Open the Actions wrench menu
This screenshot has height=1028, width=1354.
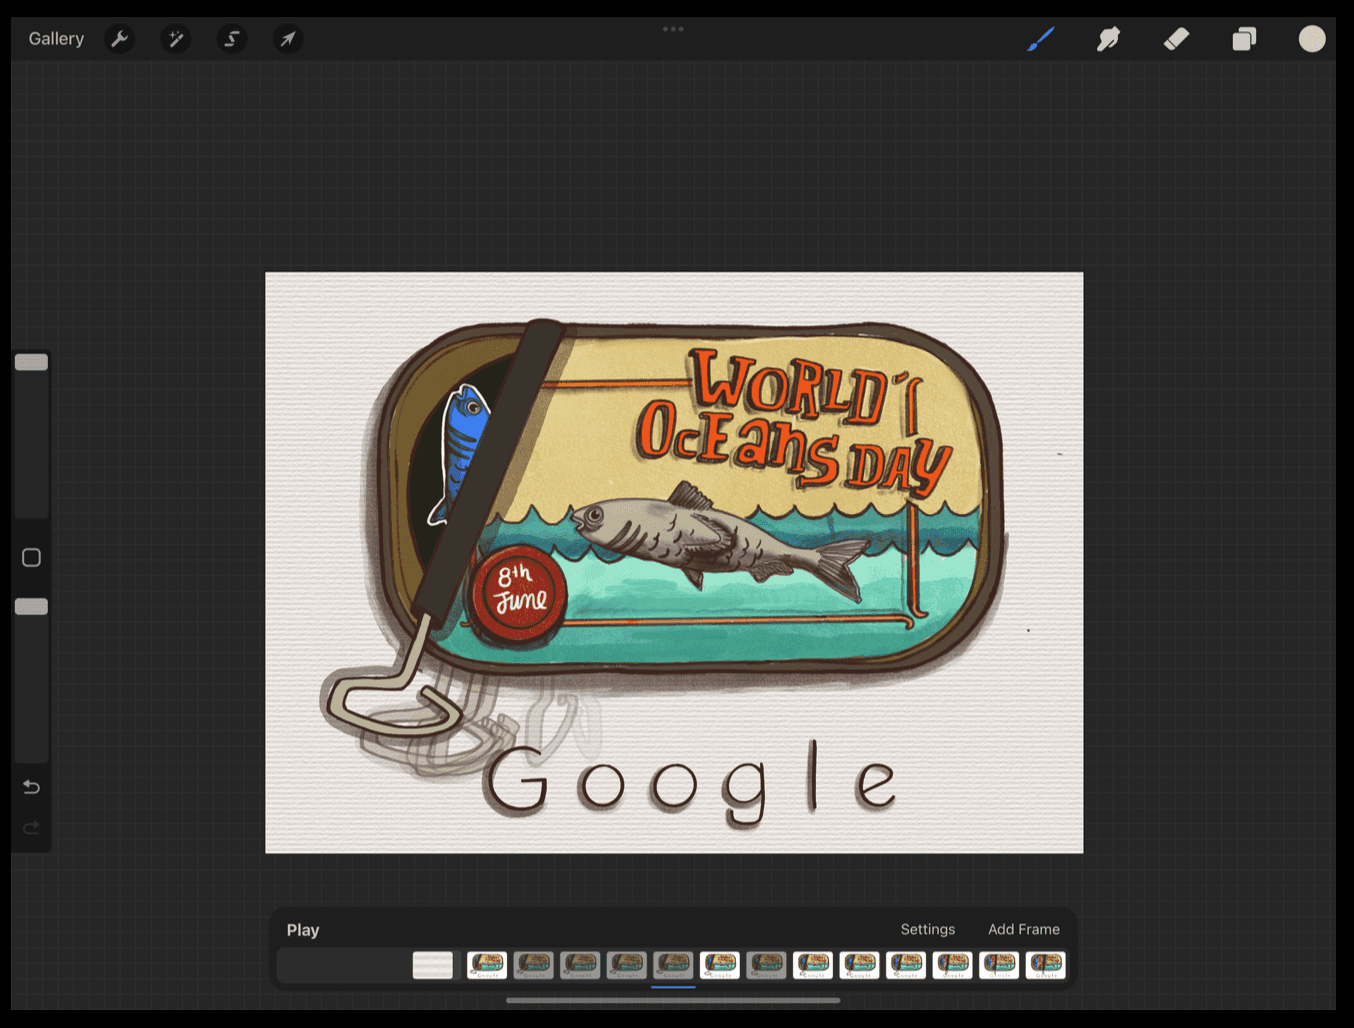point(119,39)
